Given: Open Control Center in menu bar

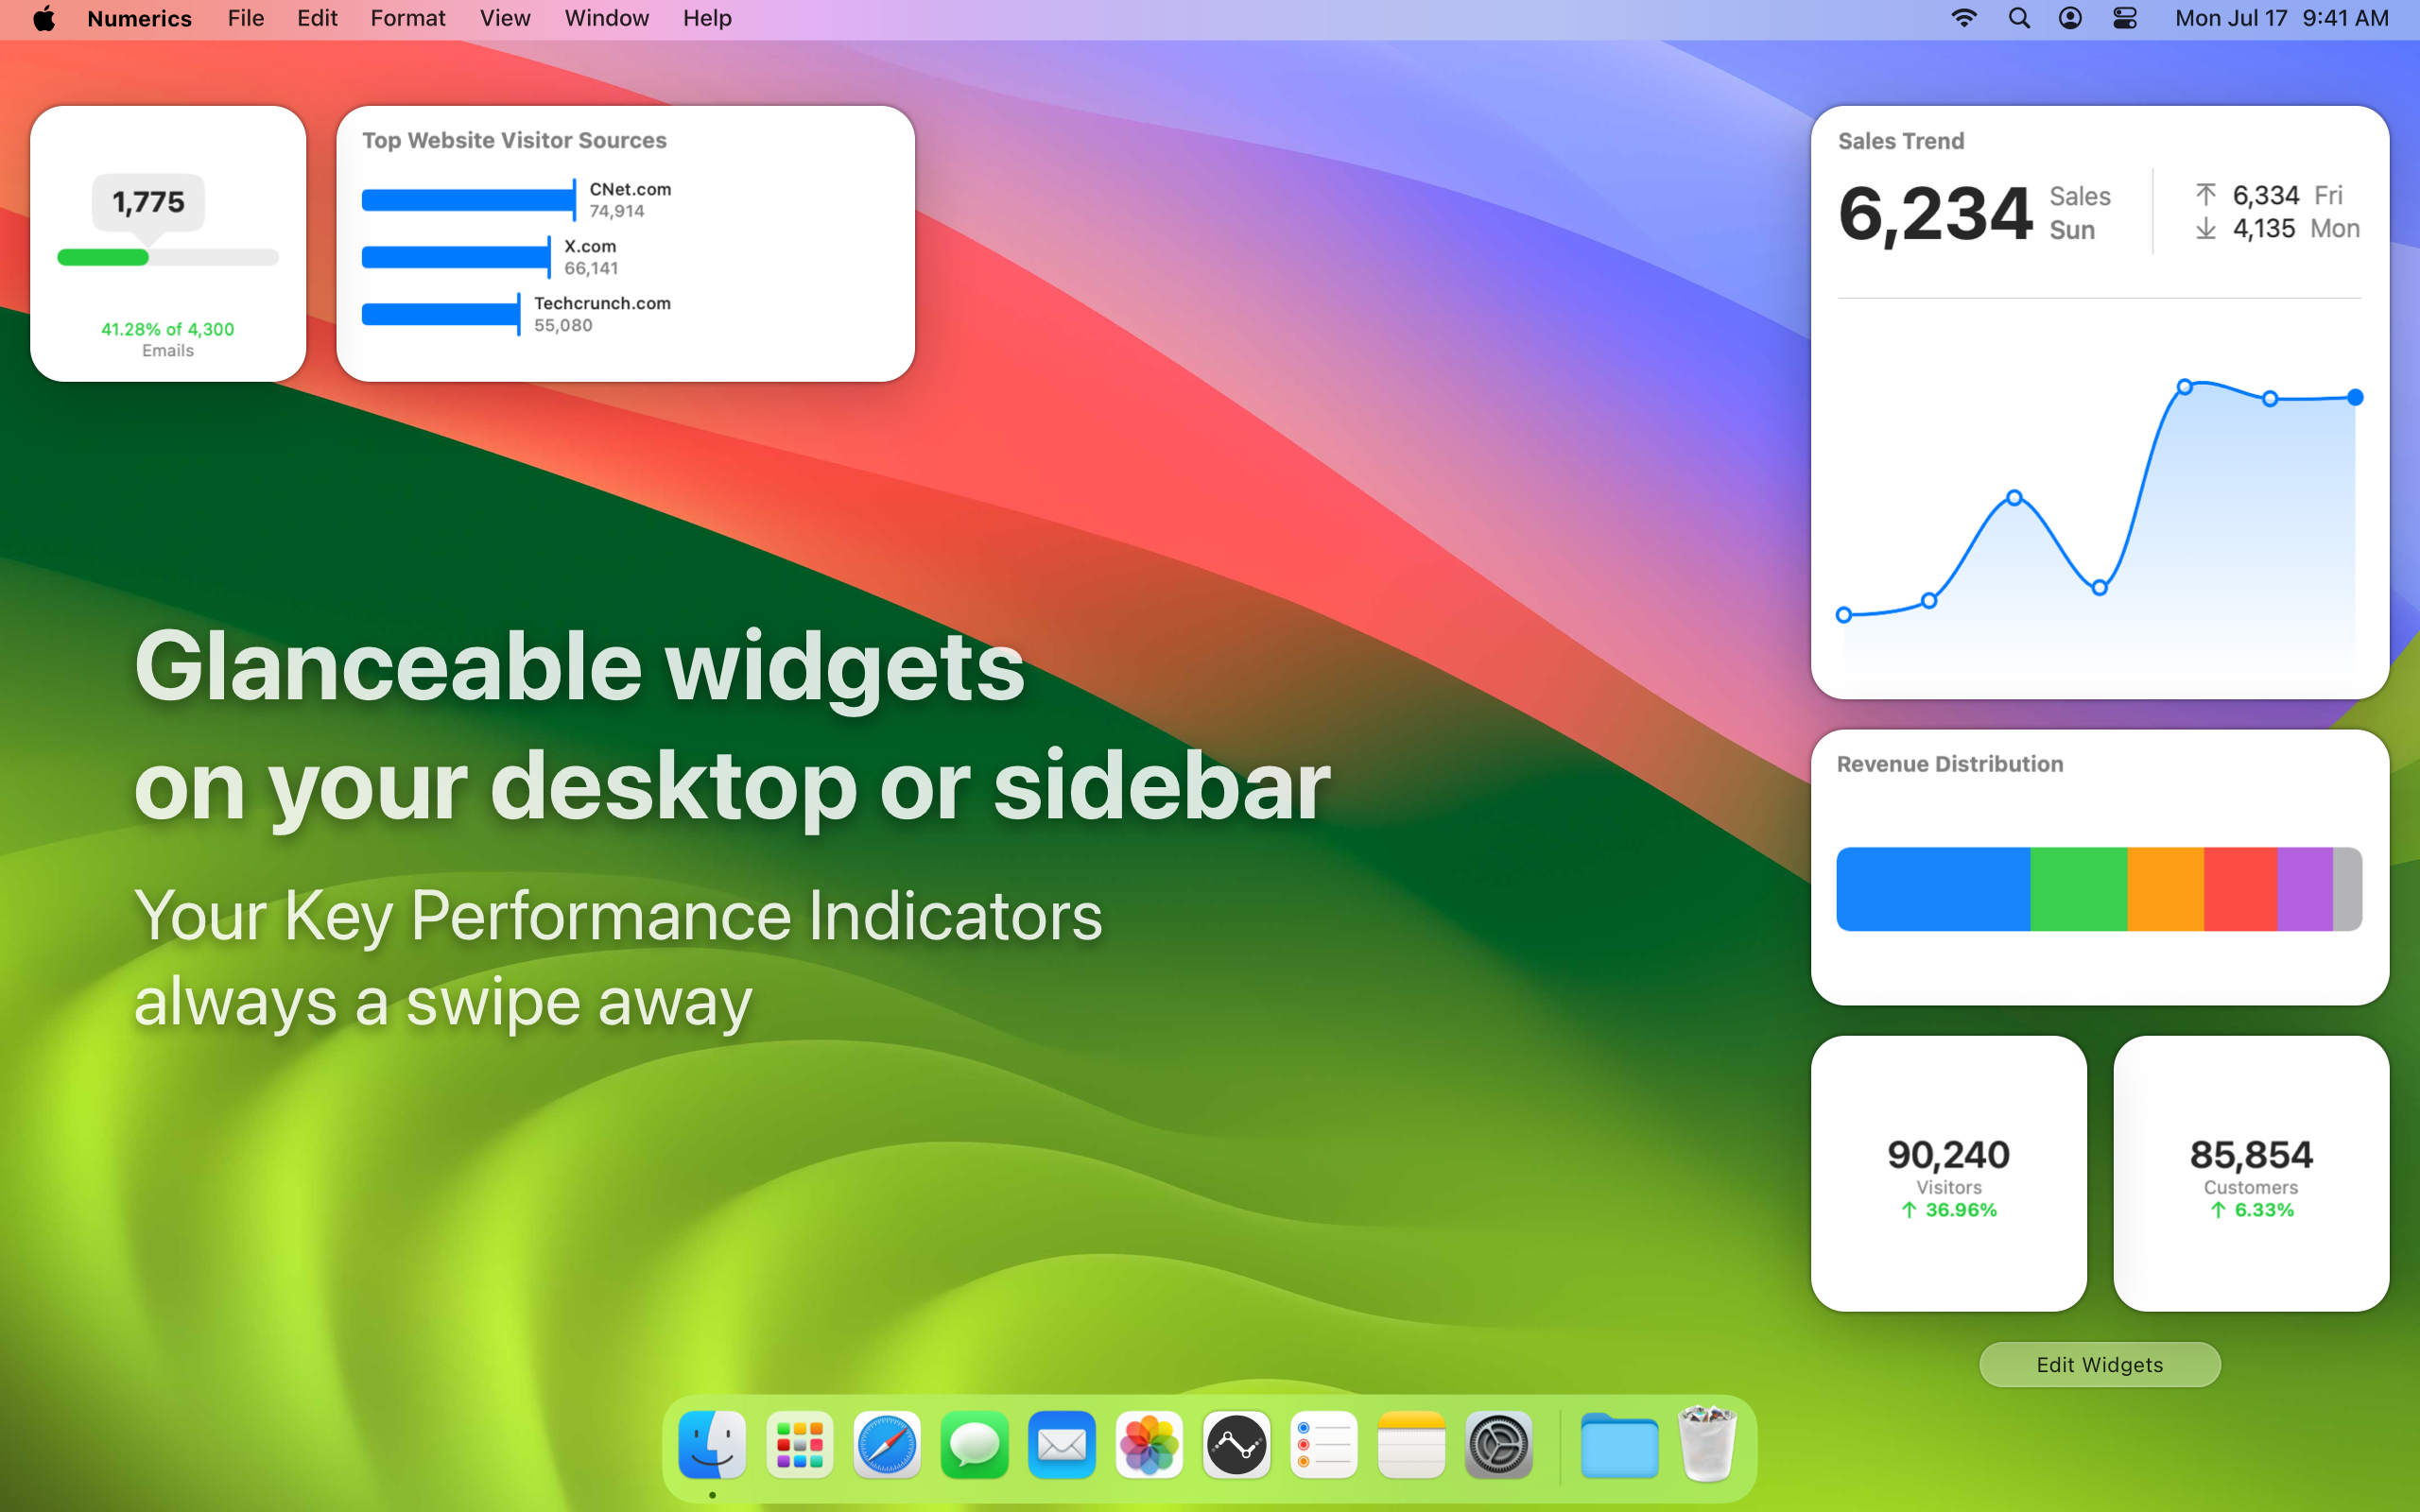Looking at the screenshot, I should point(2124,18).
